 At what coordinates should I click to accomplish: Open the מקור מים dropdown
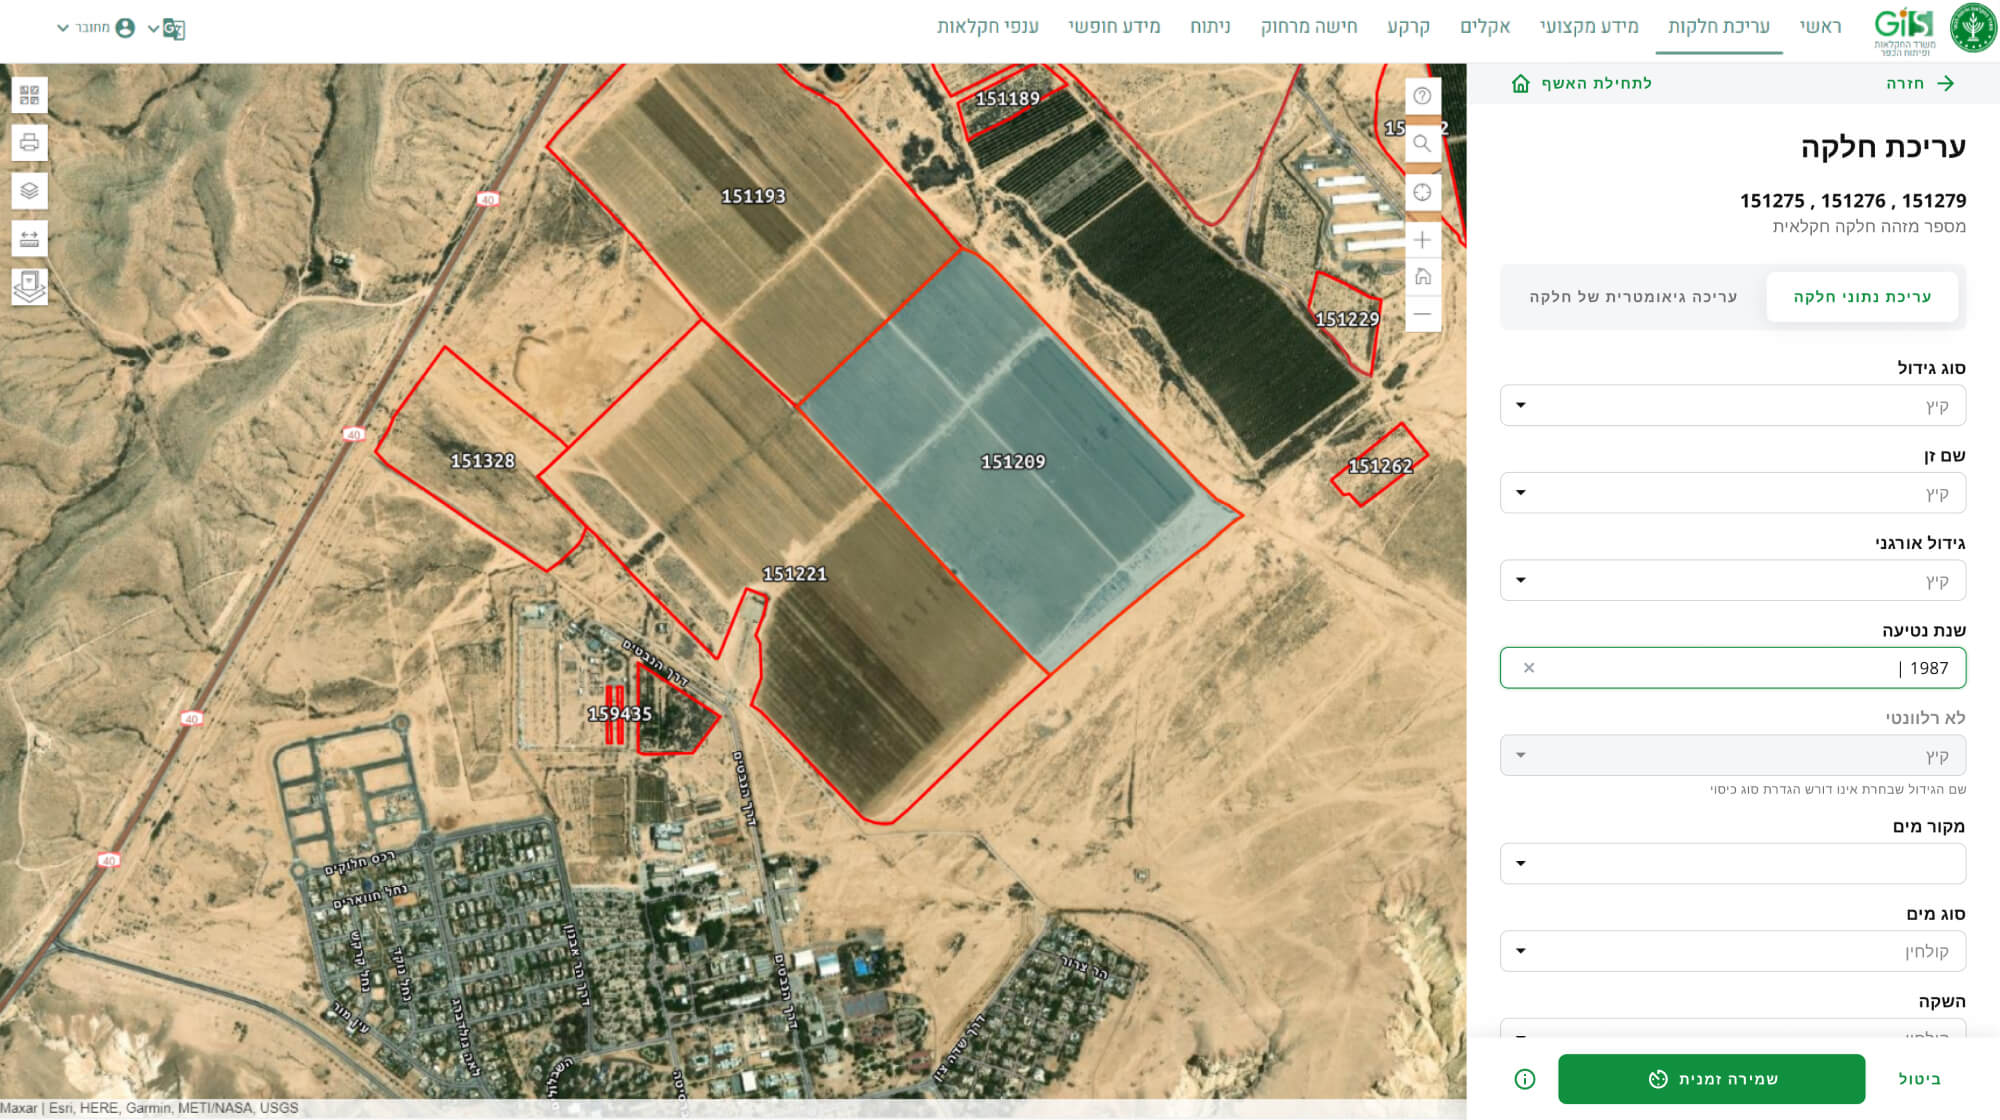tap(1732, 864)
